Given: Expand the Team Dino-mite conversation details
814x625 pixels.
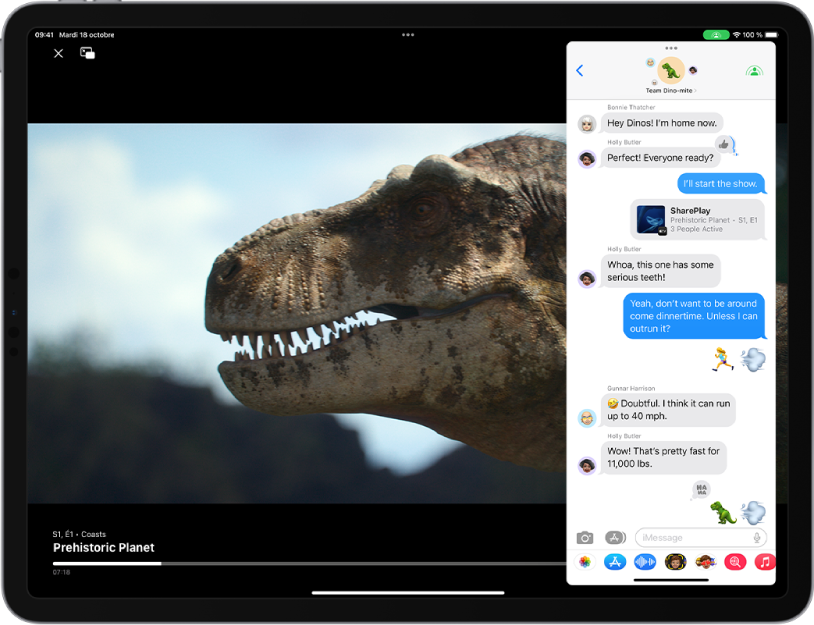Looking at the screenshot, I should (x=670, y=88).
